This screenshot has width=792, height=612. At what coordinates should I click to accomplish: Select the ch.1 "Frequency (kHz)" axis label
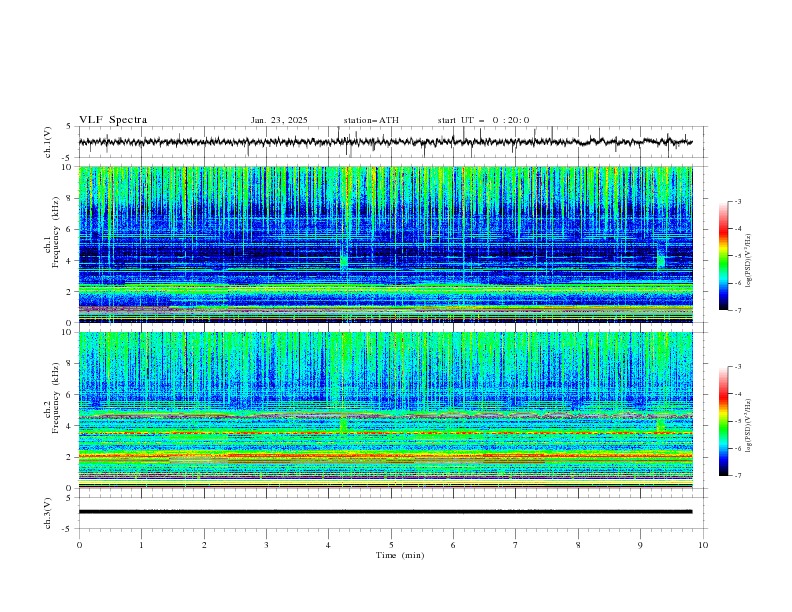(x=56, y=233)
